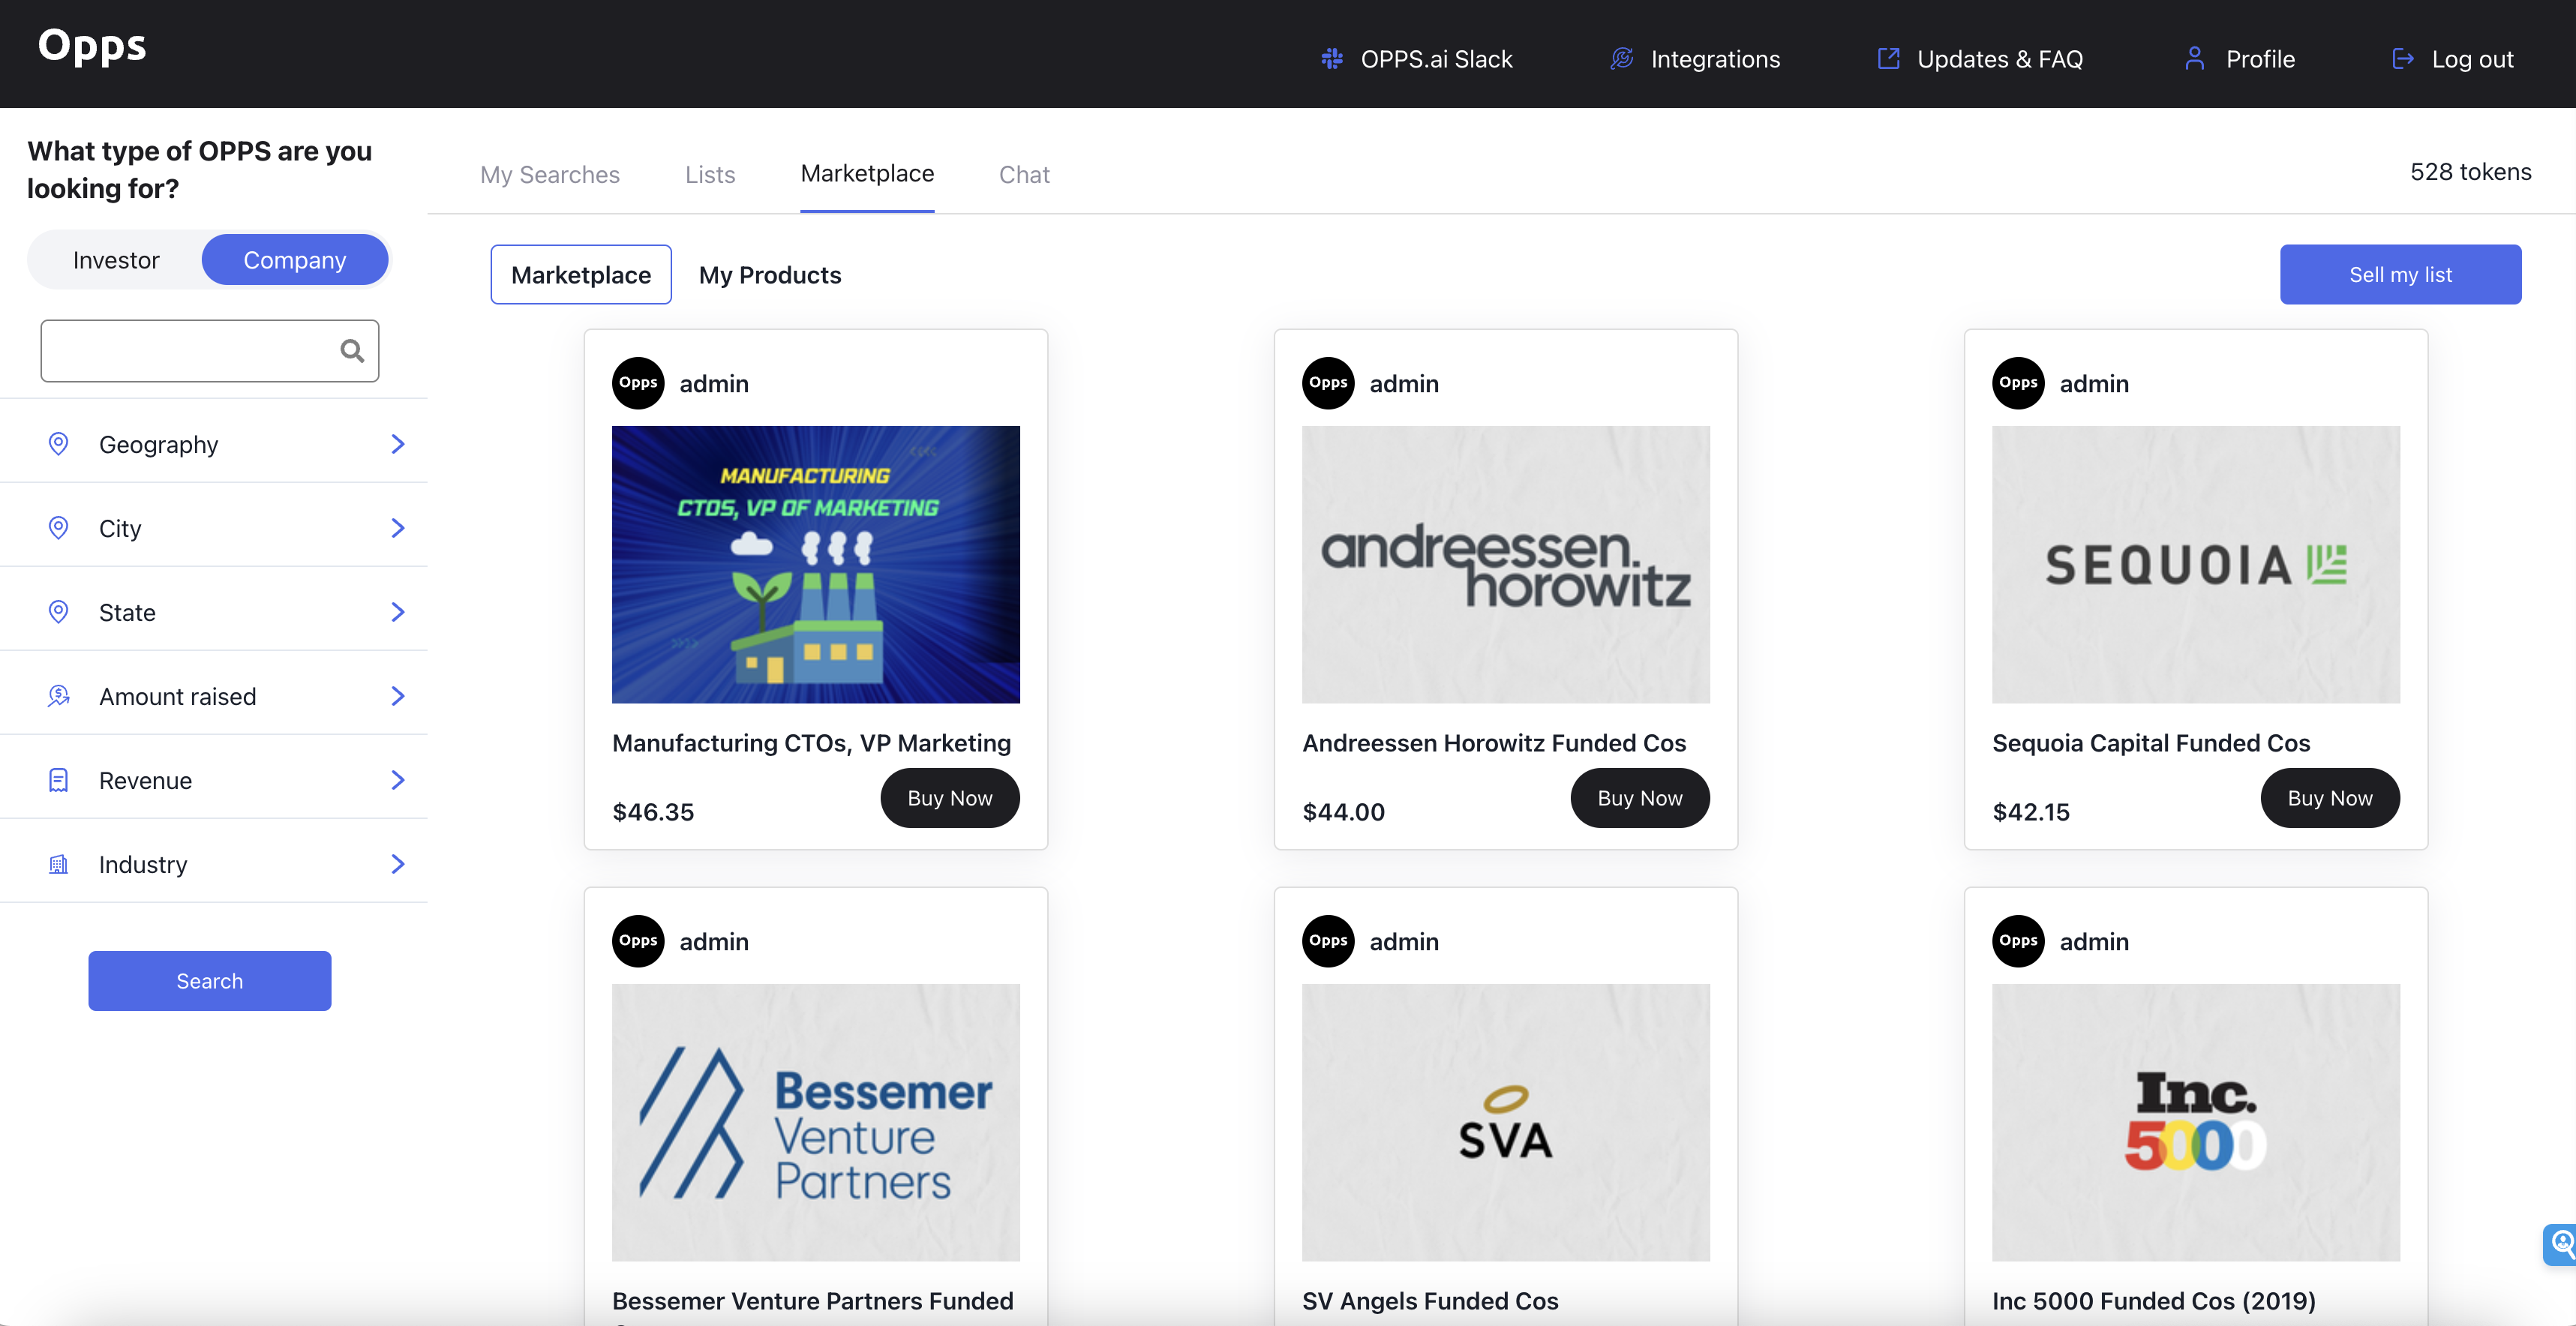Switch to My Products view
This screenshot has height=1326, width=2576.
(x=770, y=274)
